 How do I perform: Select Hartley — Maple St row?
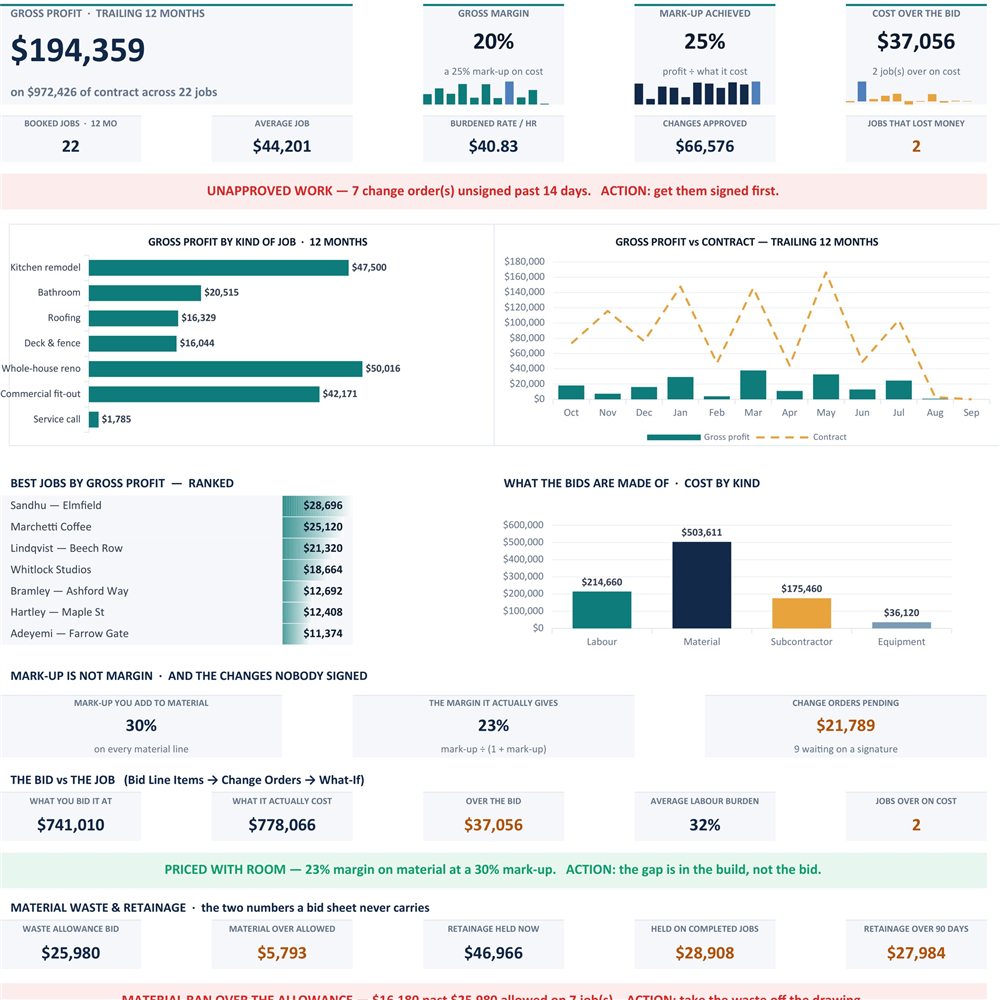click(x=176, y=612)
